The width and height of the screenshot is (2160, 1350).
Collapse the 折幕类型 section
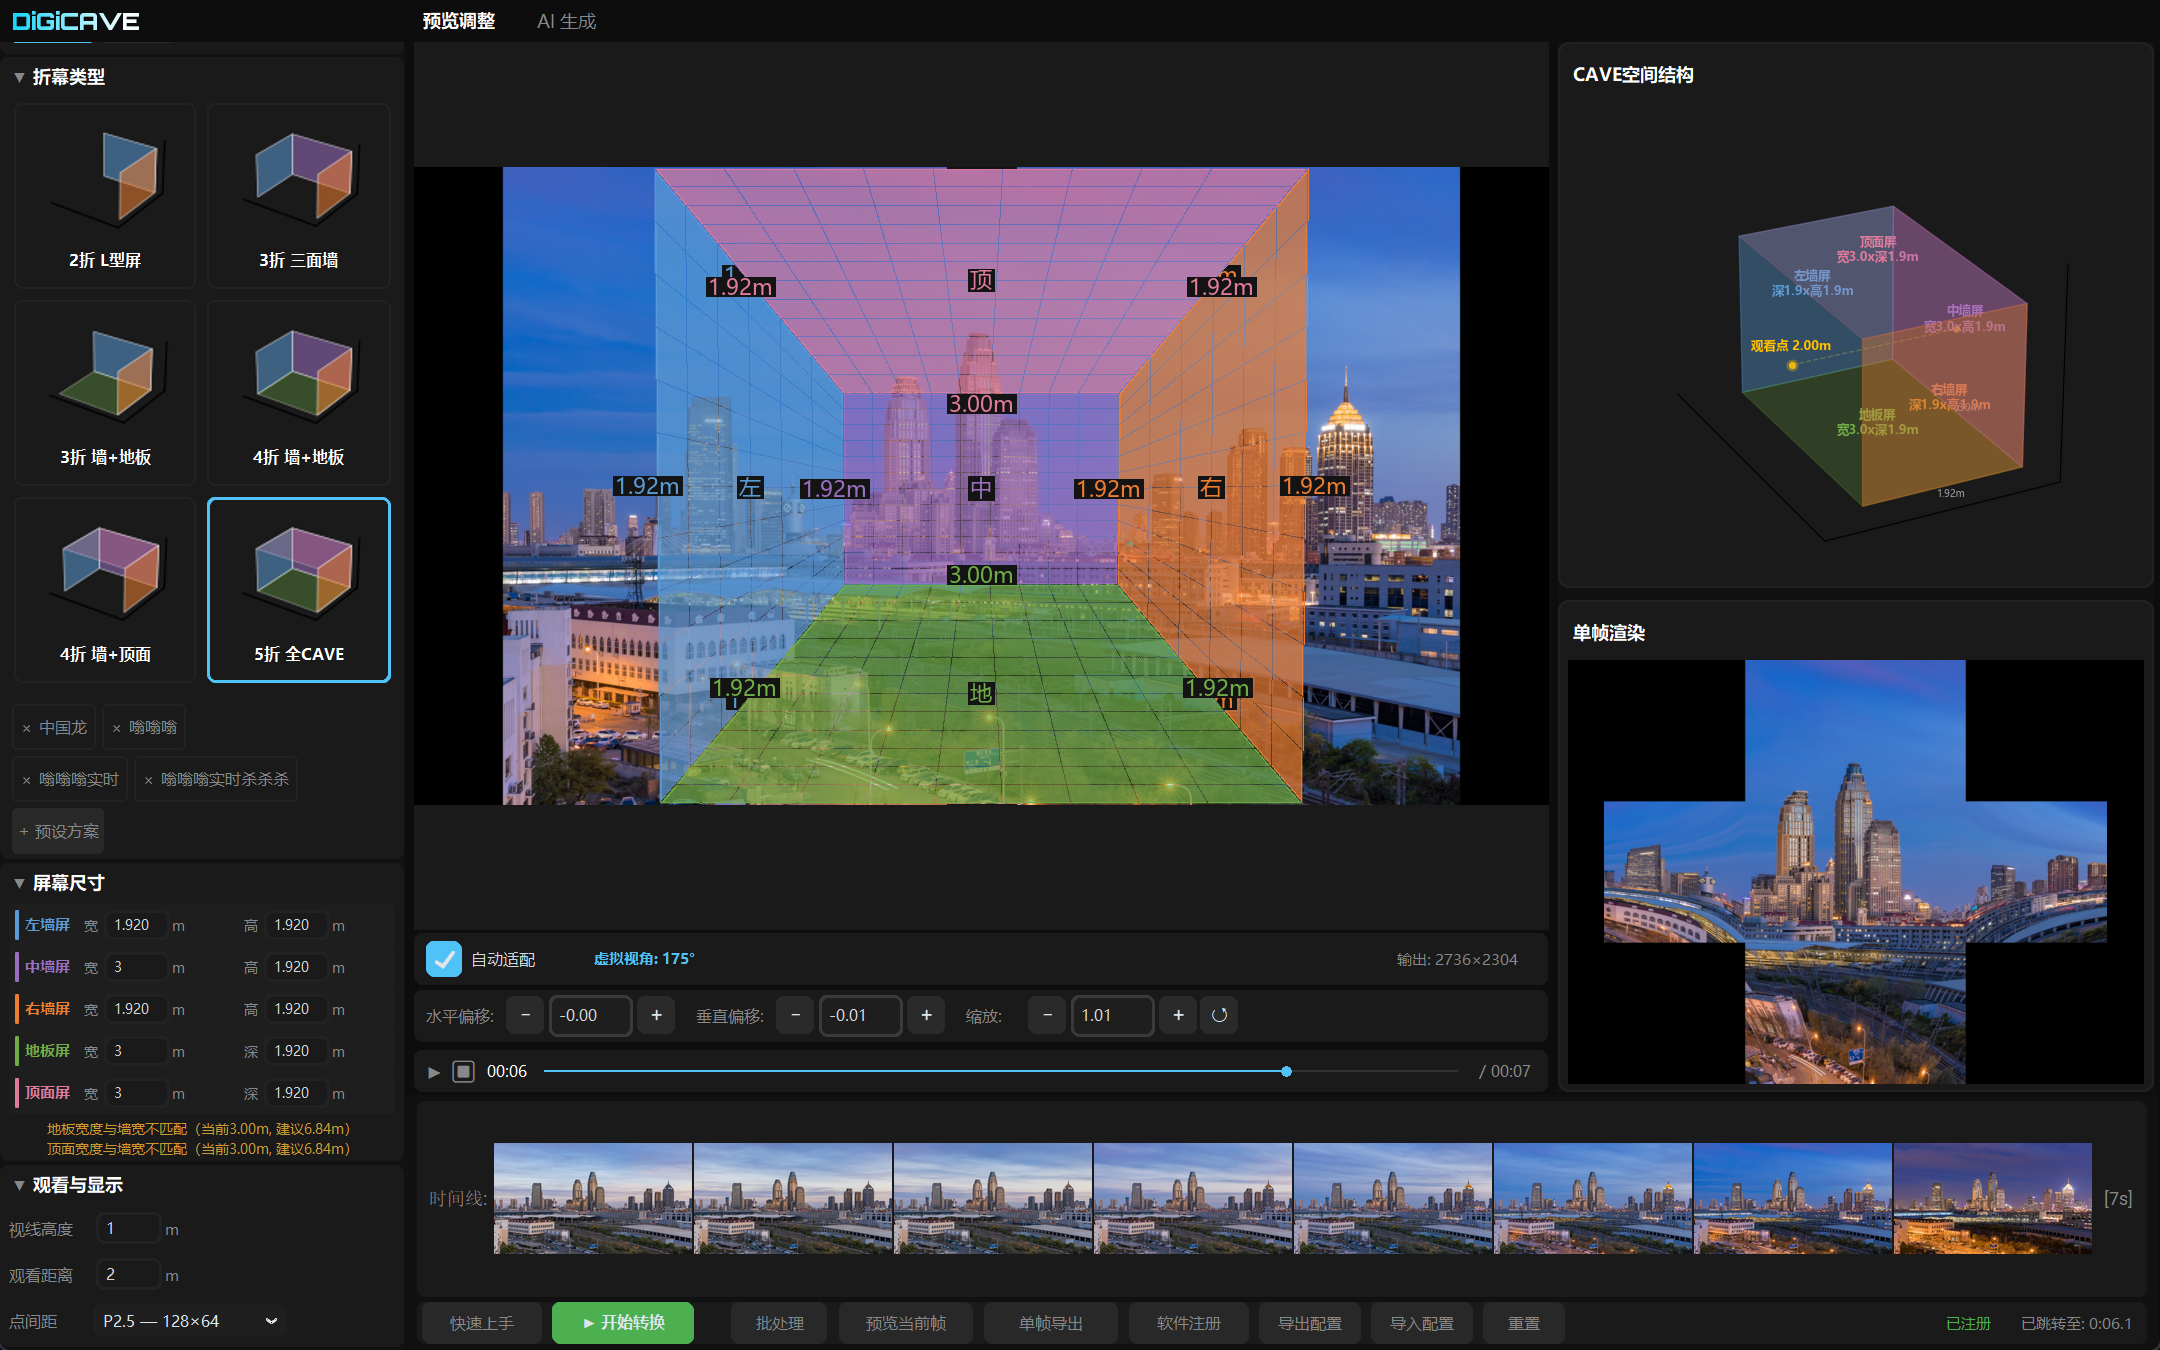[x=19, y=77]
